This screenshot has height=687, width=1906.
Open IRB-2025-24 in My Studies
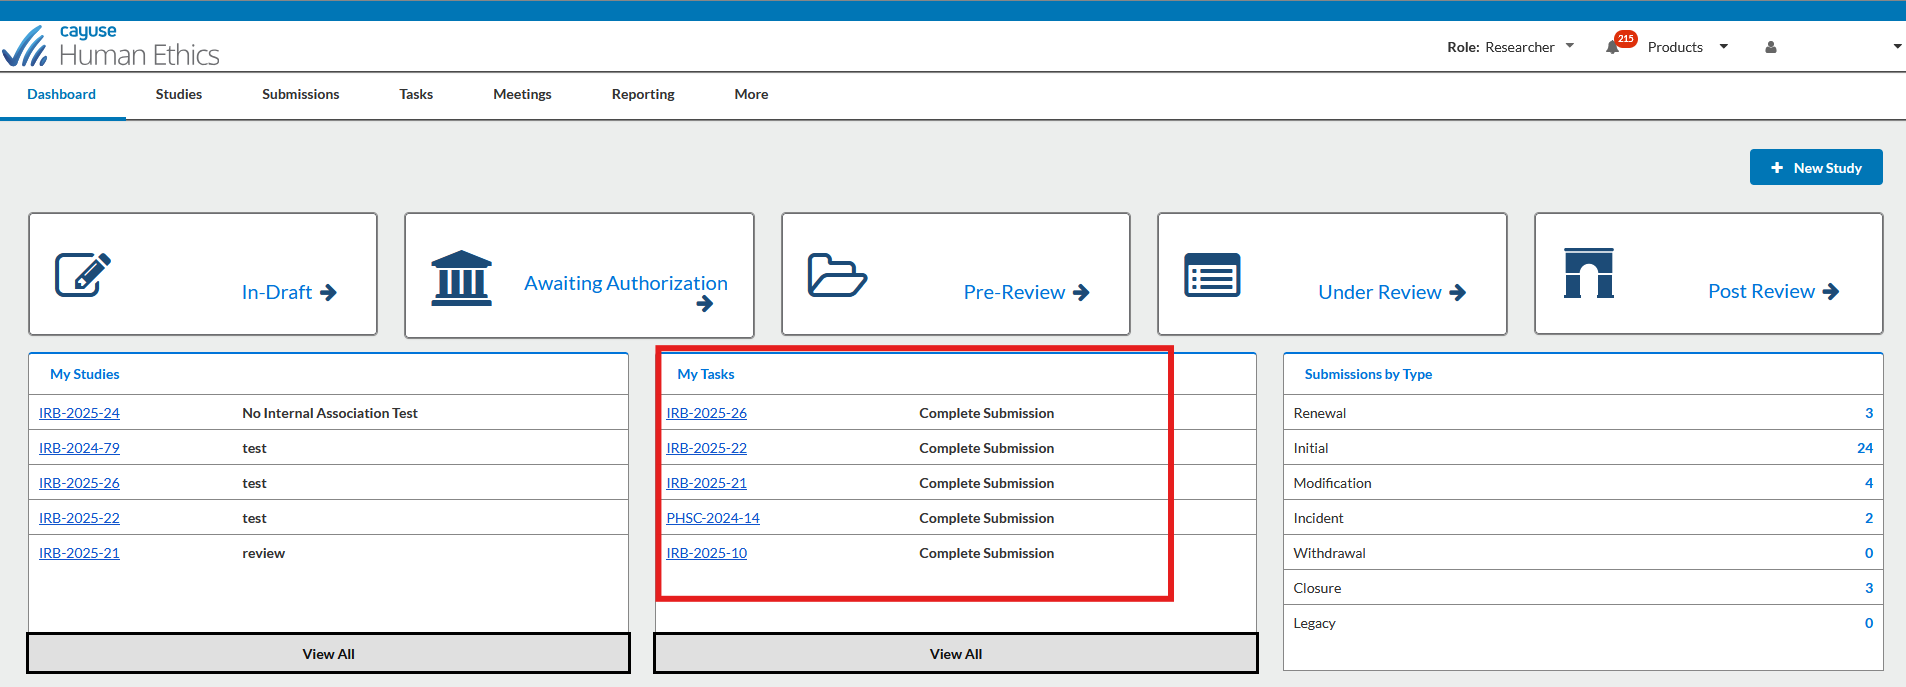tap(79, 413)
